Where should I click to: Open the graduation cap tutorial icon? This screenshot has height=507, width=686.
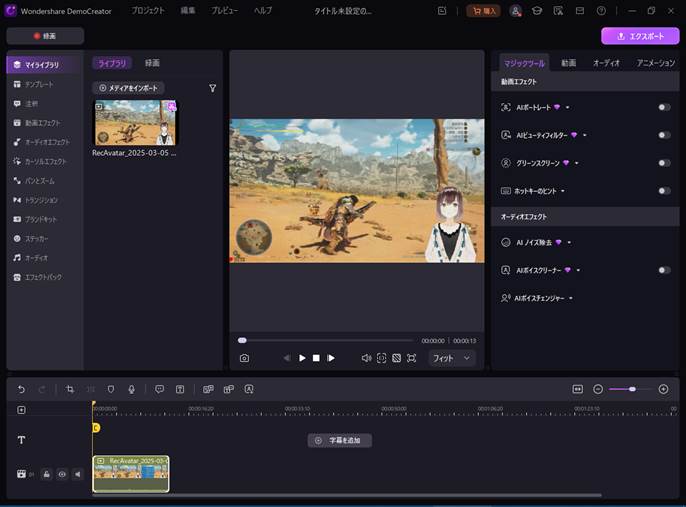pyautogui.click(x=537, y=11)
